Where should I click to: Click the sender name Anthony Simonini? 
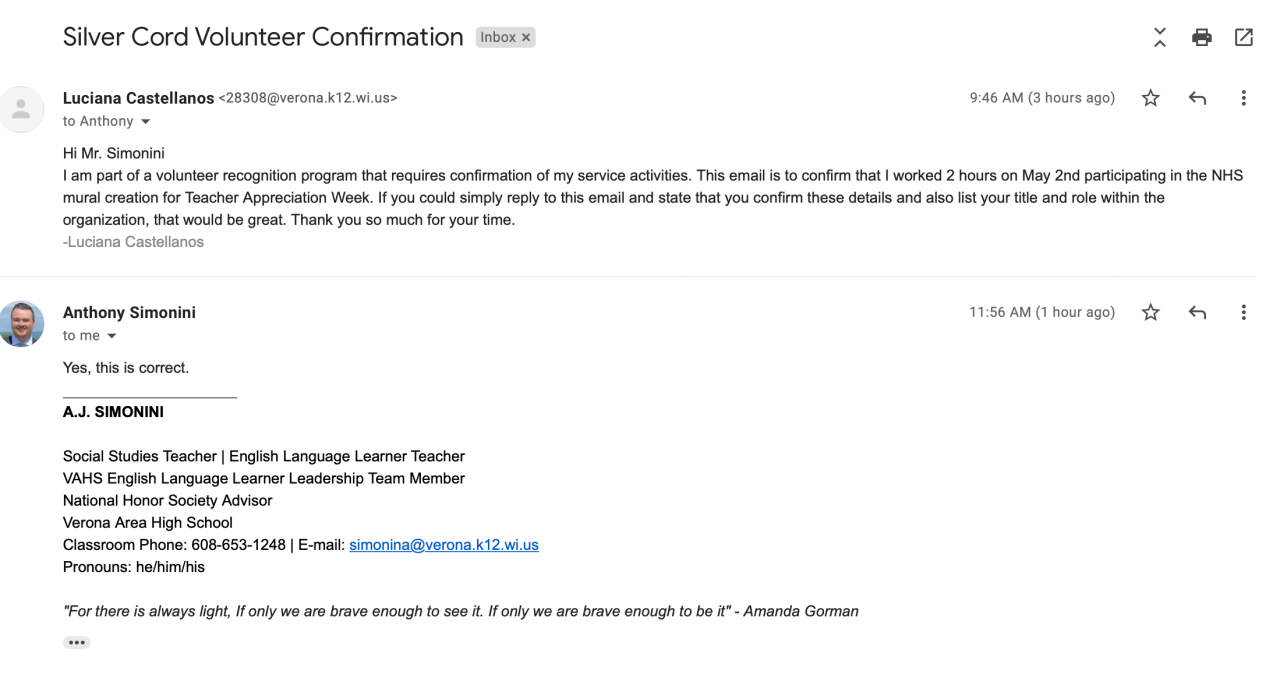[x=129, y=313]
